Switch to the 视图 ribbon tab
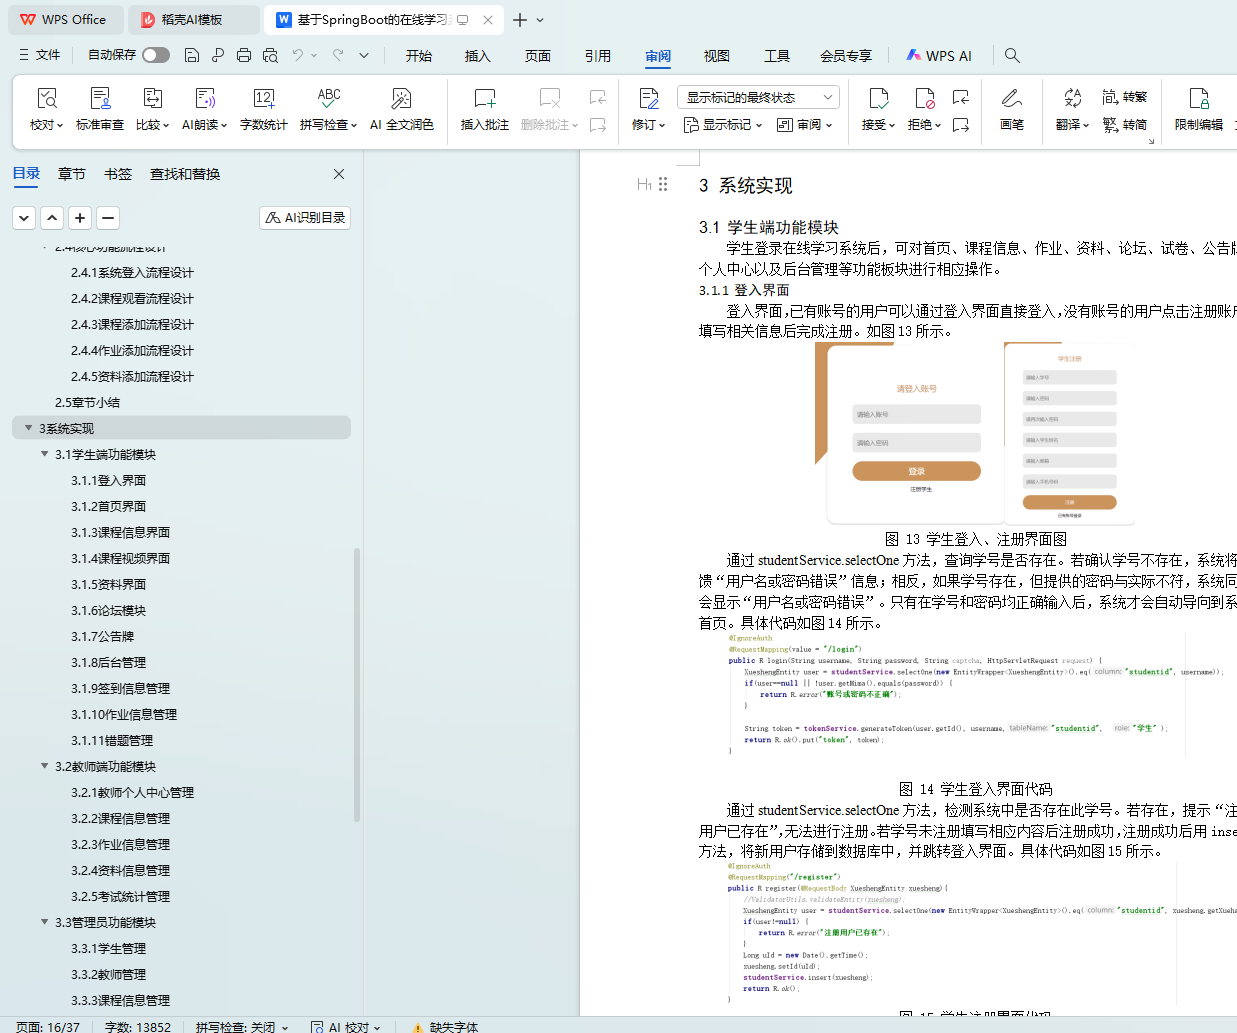1237x1033 pixels. pos(716,56)
